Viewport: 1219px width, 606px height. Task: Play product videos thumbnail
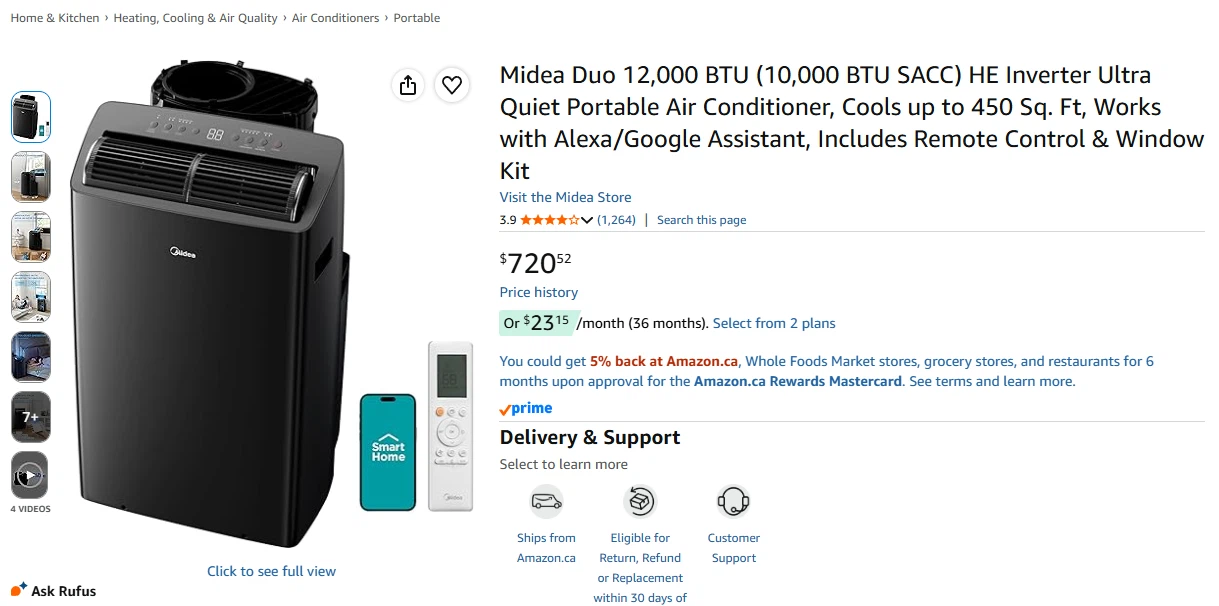tap(30, 477)
